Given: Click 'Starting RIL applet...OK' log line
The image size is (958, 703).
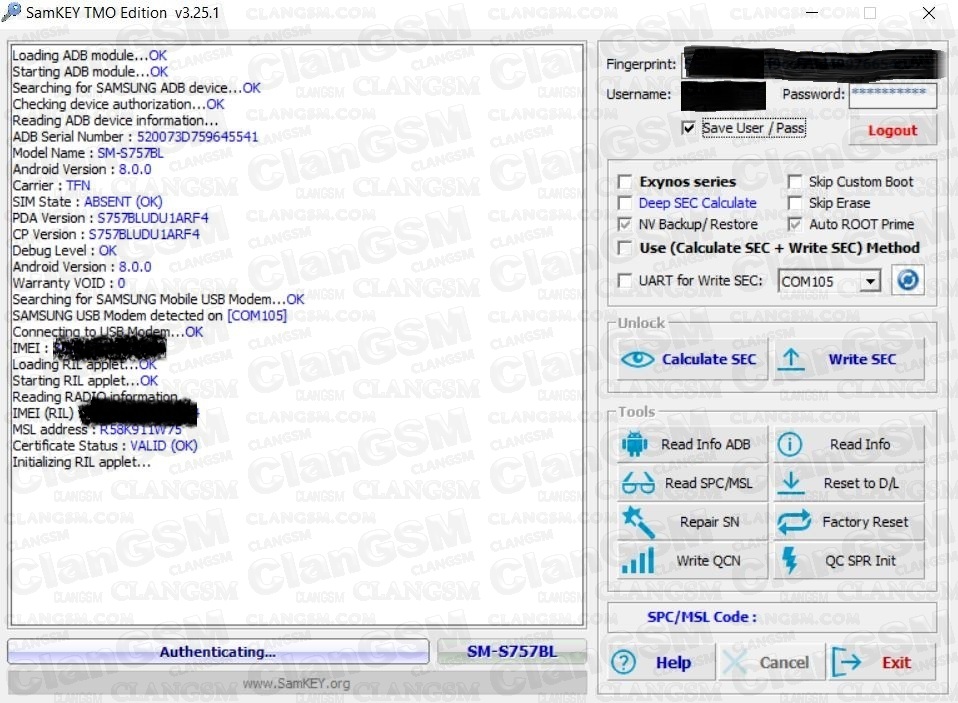Looking at the screenshot, I should (x=85, y=381).
